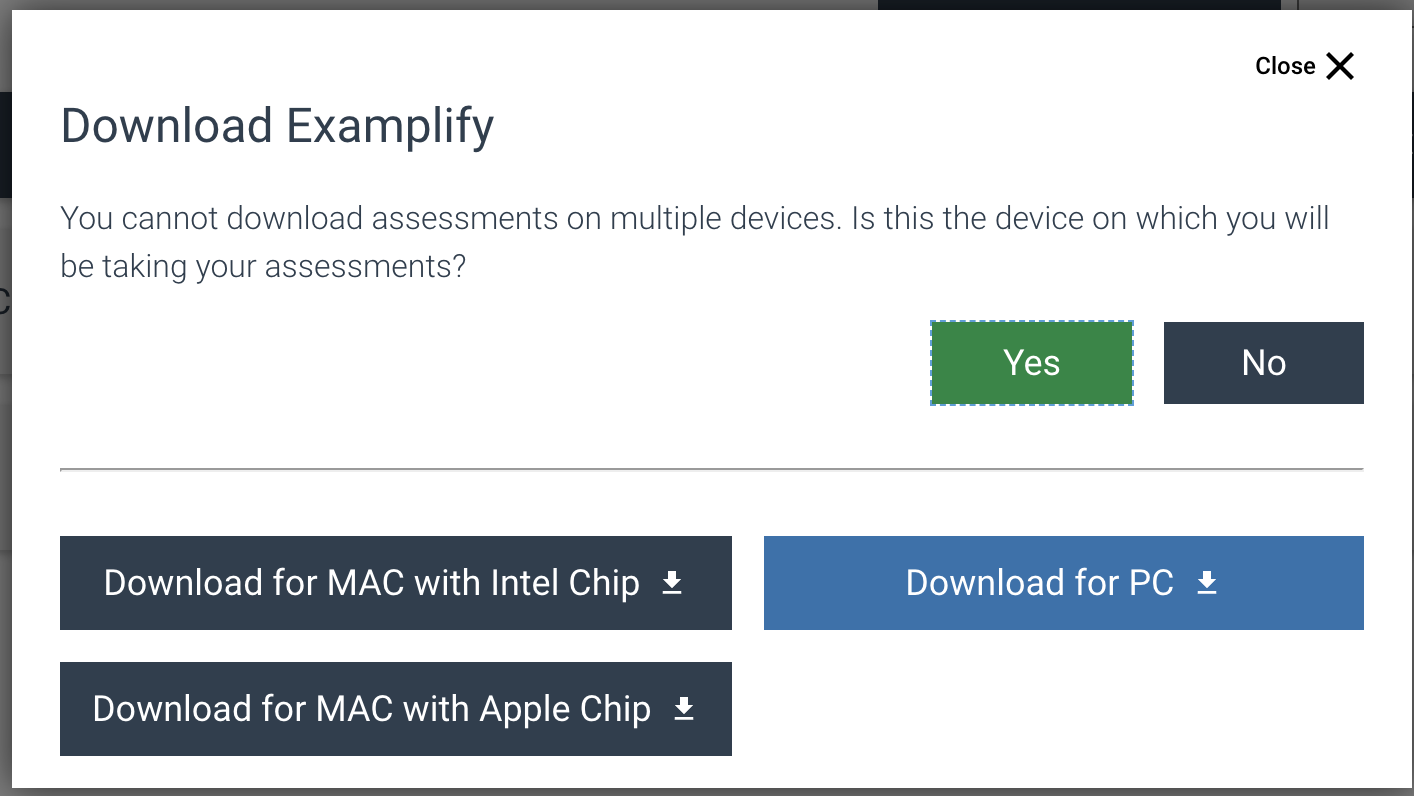This screenshot has height=796, width=1414.
Task: Click the 'PC' text on the blue button
Action: tap(1151, 583)
